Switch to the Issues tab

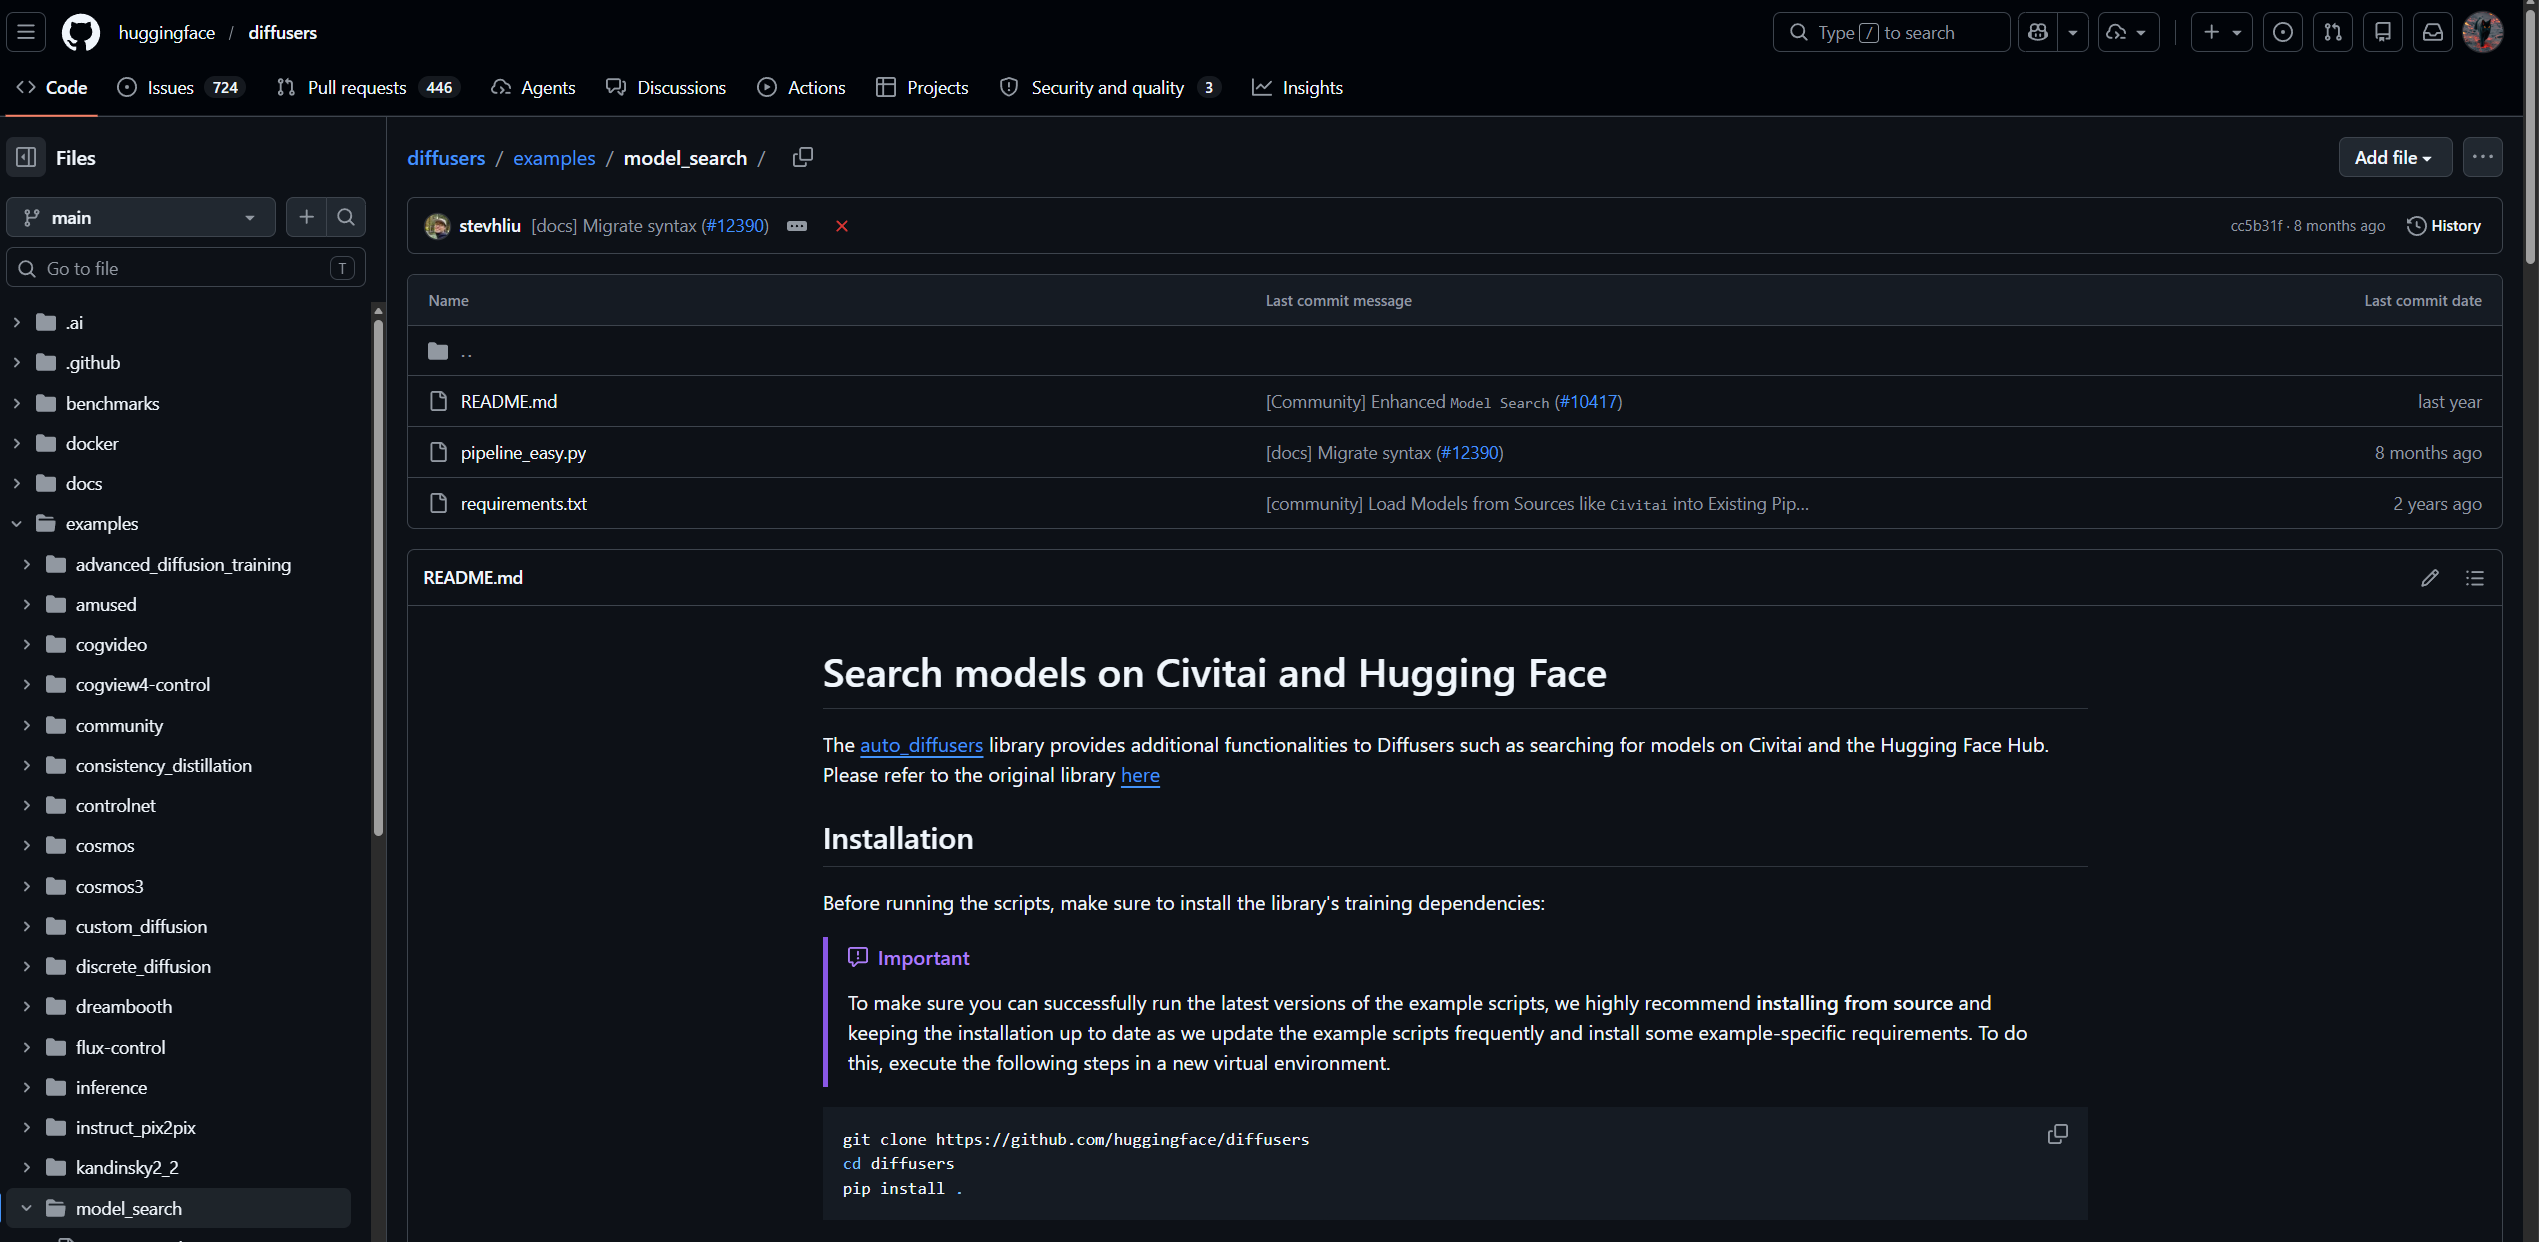[x=181, y=87]
